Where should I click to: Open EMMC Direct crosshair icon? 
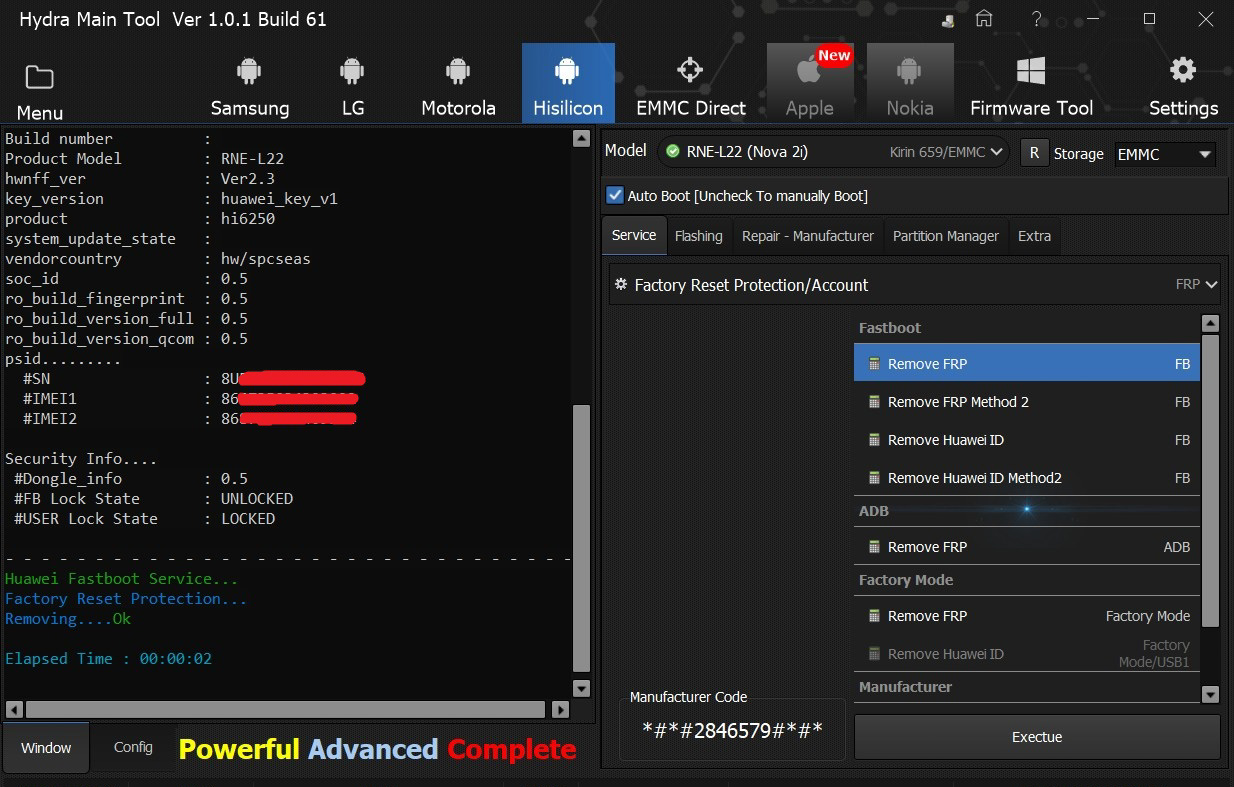point(690,70)
